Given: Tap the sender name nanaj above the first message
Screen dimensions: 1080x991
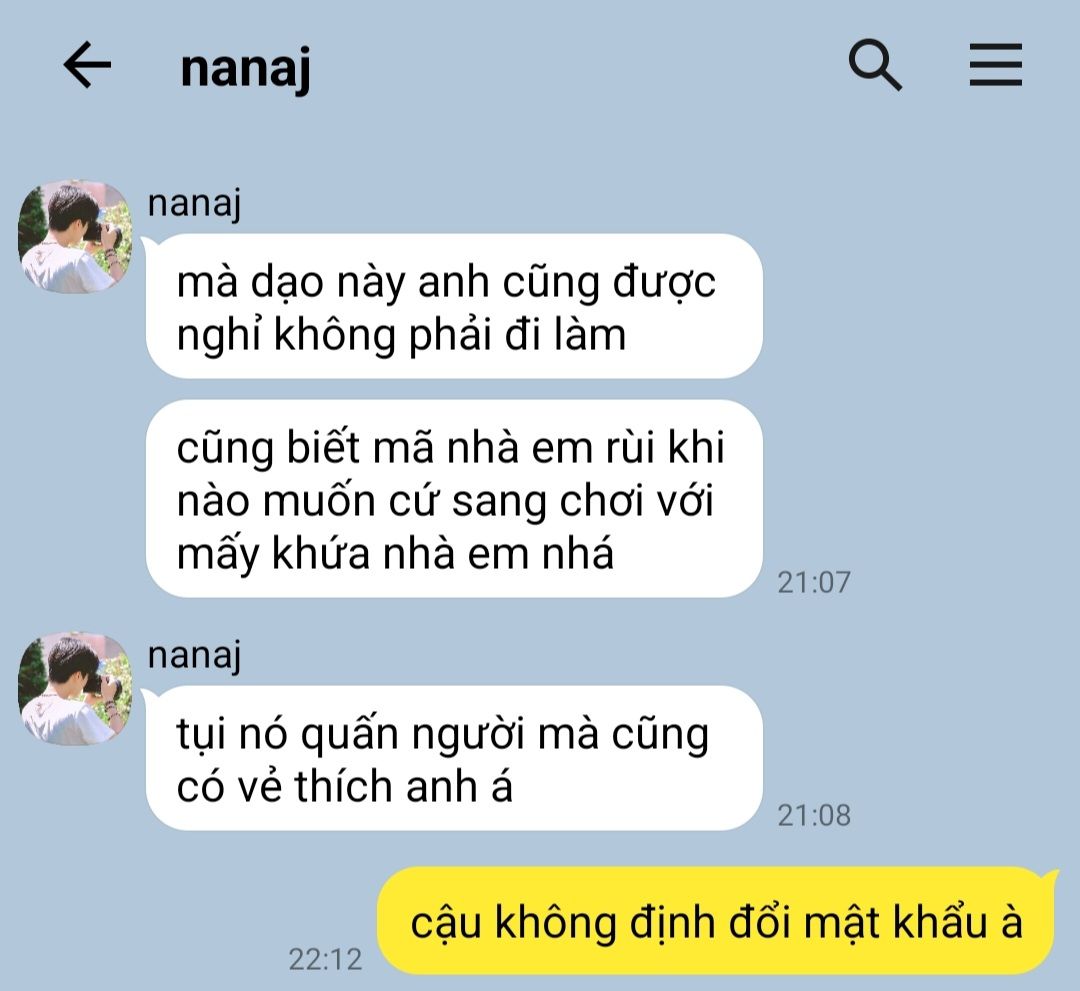Looking at the screenshot, I should pyautogui.click(x=194, y=204).
